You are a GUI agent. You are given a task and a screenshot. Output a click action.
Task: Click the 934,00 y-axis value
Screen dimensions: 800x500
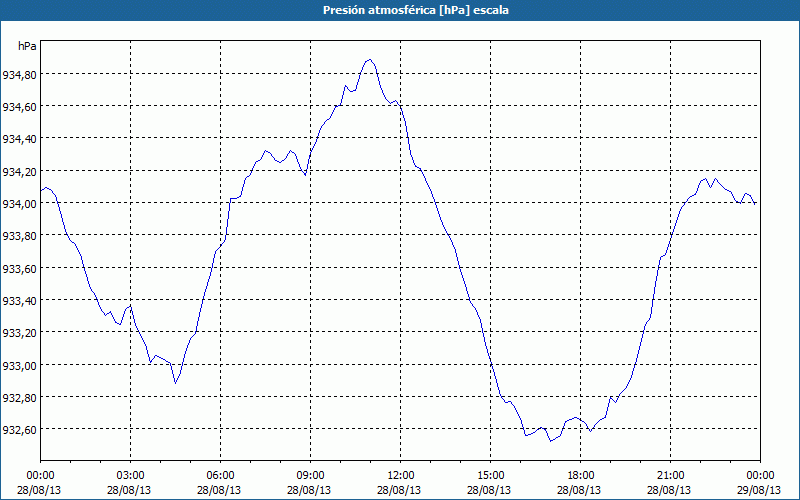(x=19, y=205)
